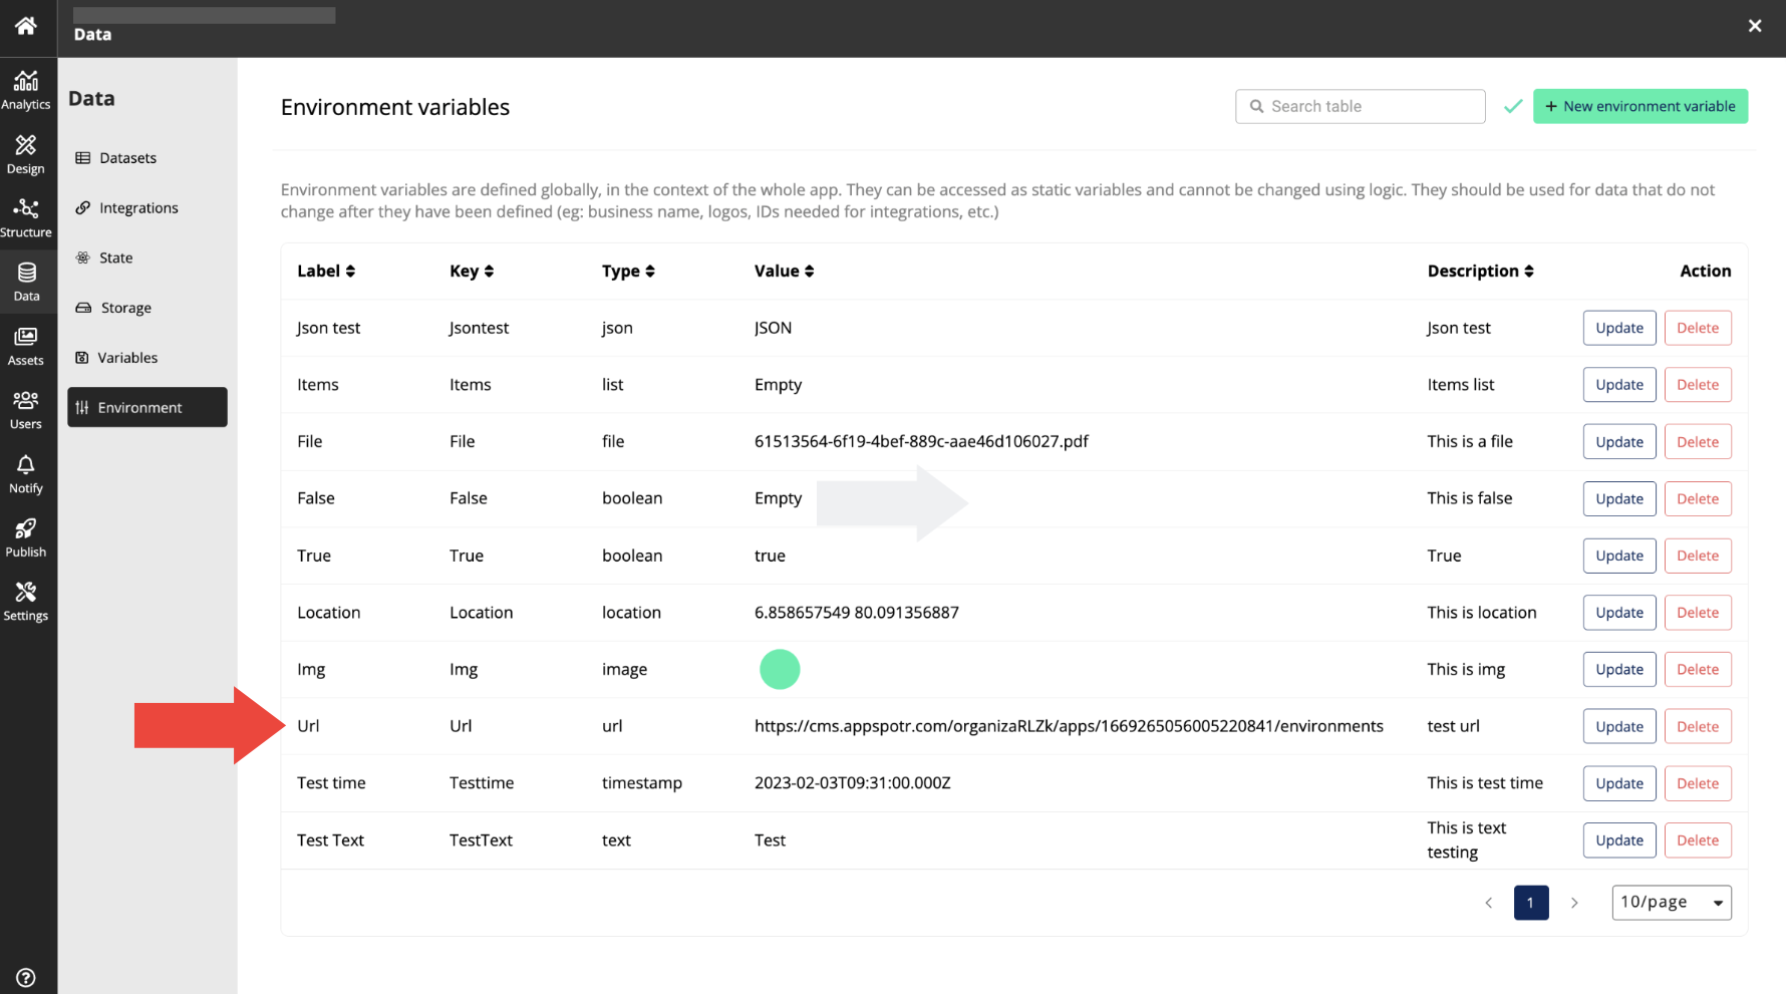Open the Structure section
Screen dimensions: 1786x994
click(26, 218)
